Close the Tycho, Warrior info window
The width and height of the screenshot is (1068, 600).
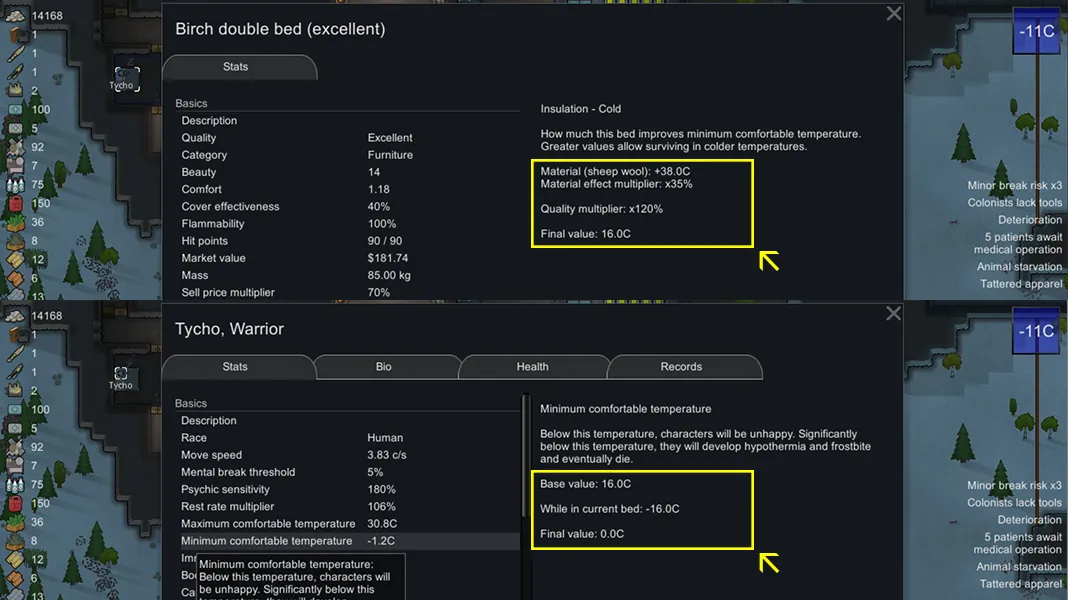click(894, 314)
